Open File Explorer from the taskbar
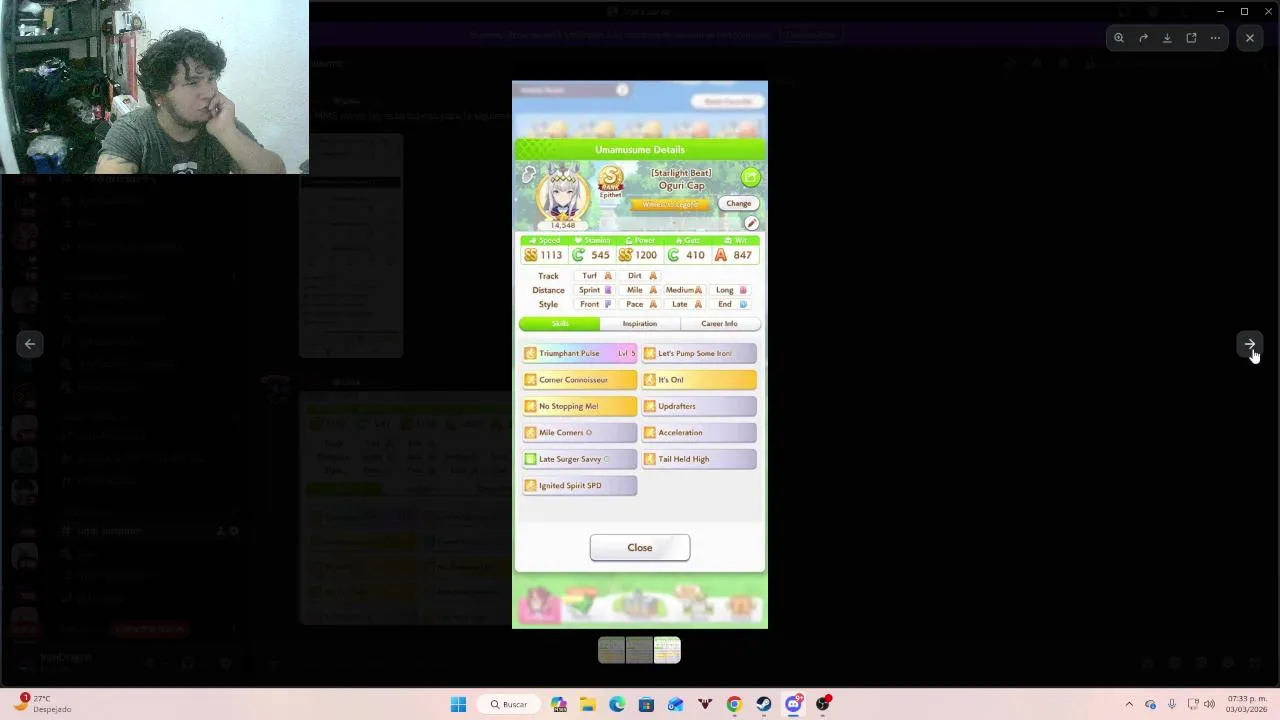This screenshot has width=1280, height=720. 588,705
